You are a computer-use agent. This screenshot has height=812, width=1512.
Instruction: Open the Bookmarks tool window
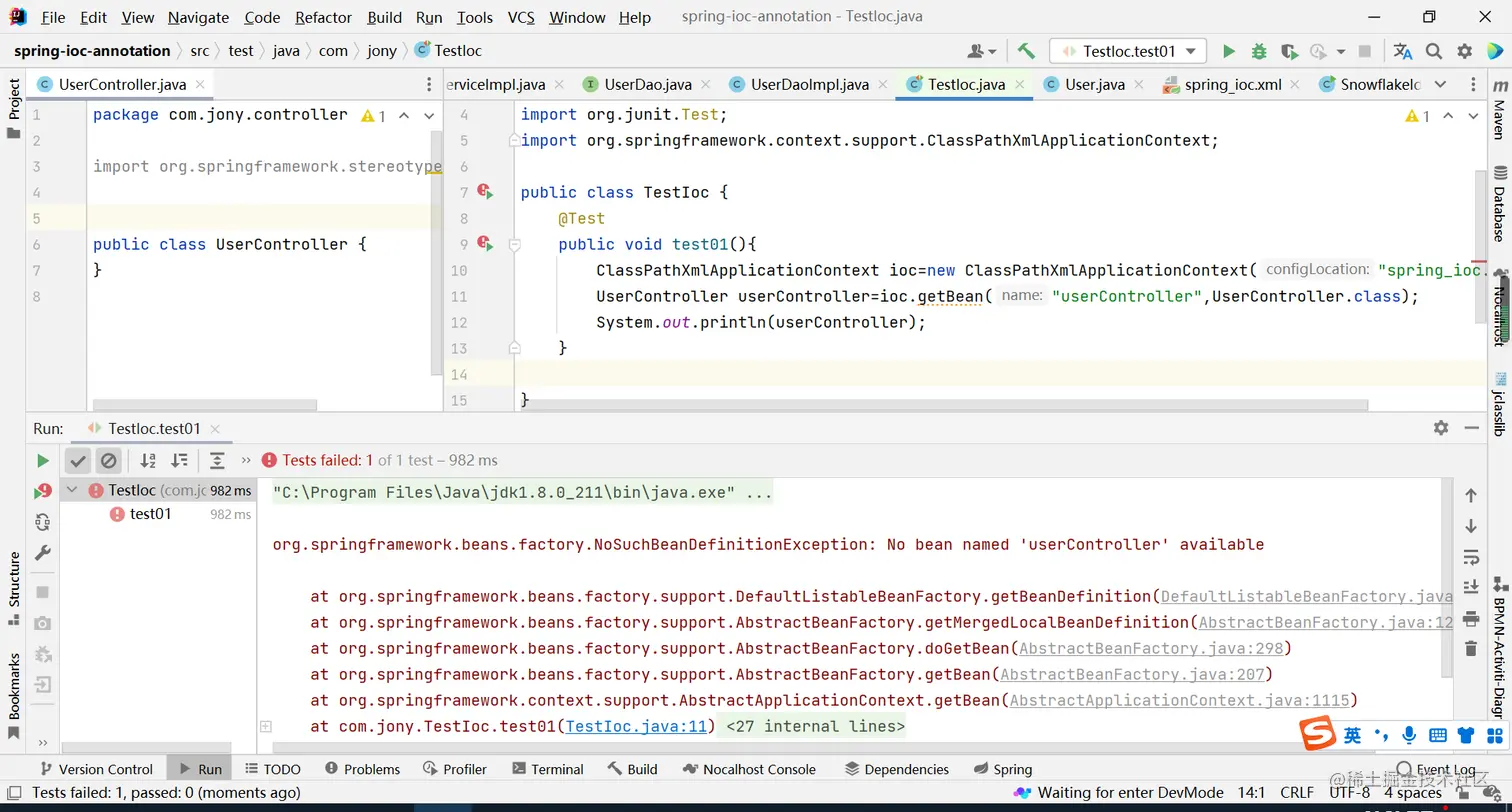pos(14,696)
